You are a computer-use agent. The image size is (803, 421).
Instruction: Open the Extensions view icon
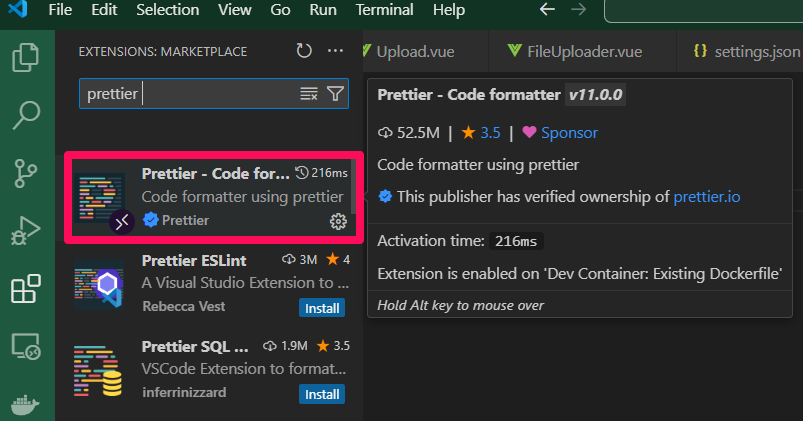pos(26,288)
